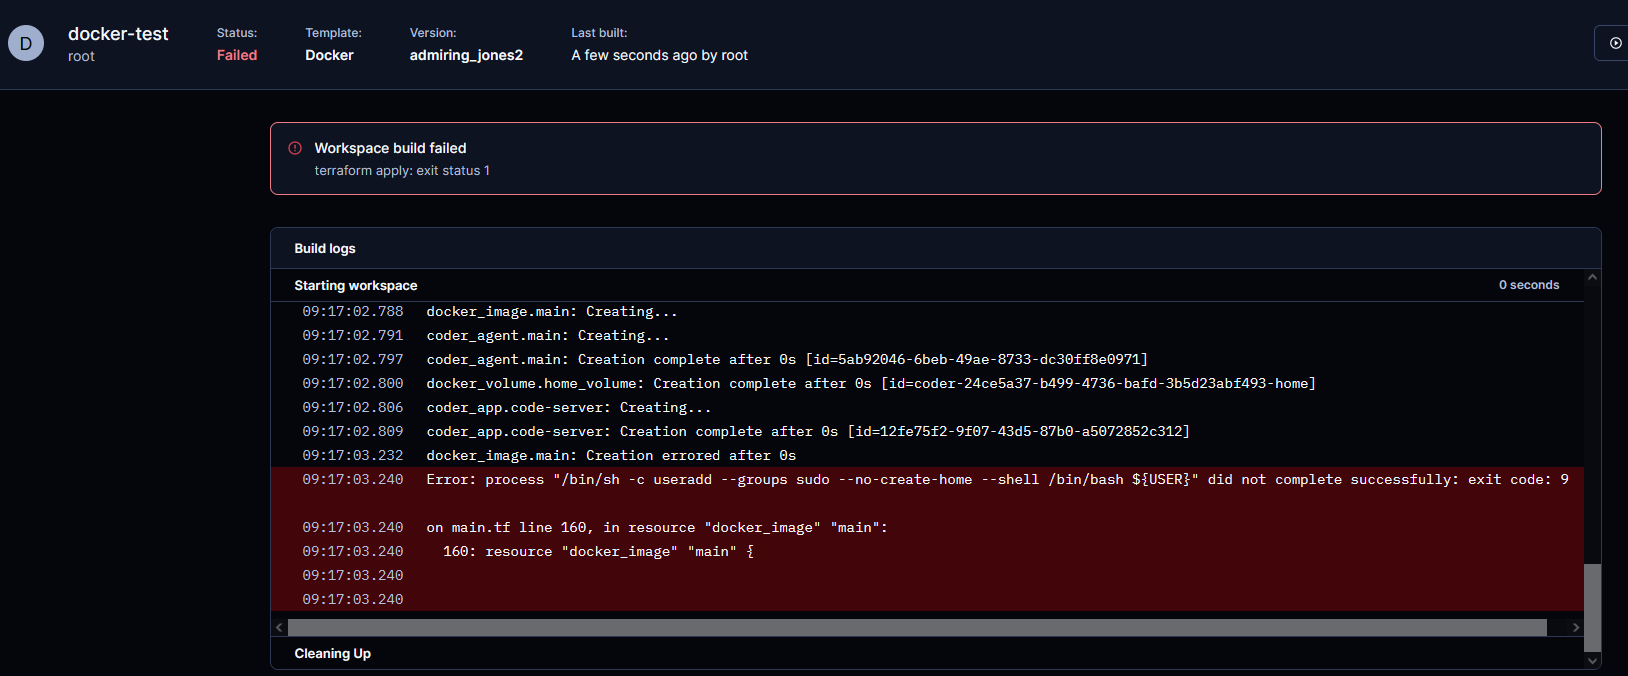This screenshot has width=1628, height=676.
Task: Click the Build logs panel title
Action: [325, 248]
